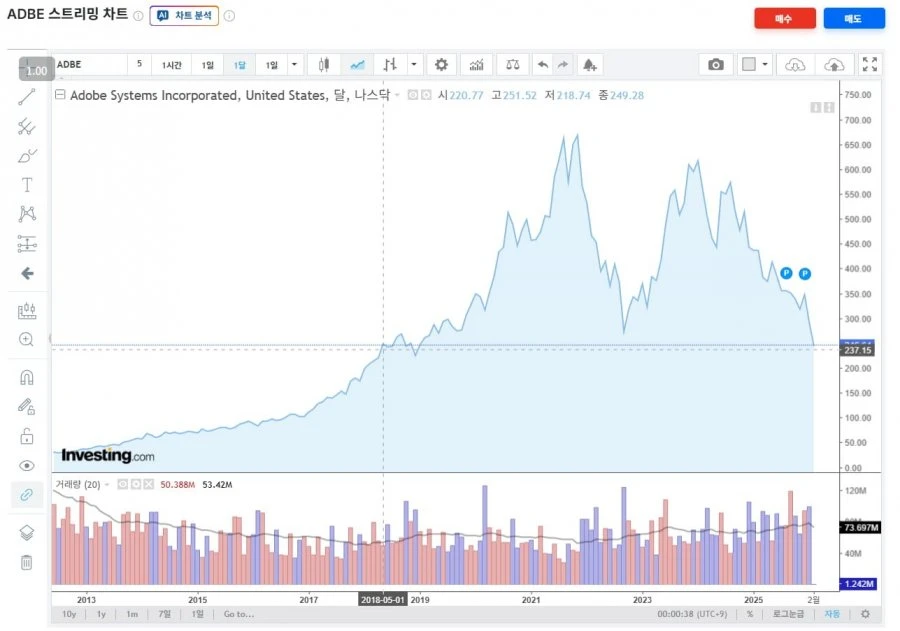
Task: Toggle hide all drawings eye icon
Action: 26,465
